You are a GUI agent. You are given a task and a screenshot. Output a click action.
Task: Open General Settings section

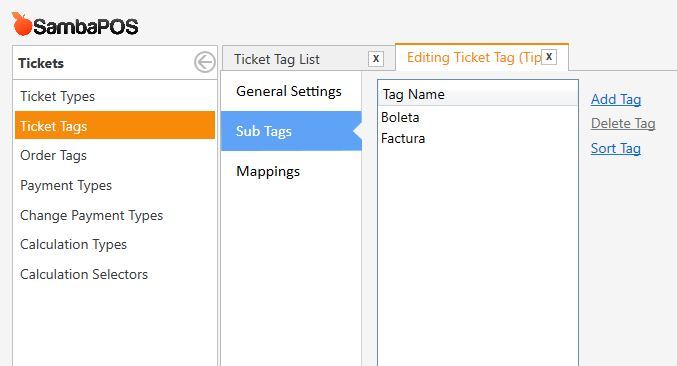(291, 91)
